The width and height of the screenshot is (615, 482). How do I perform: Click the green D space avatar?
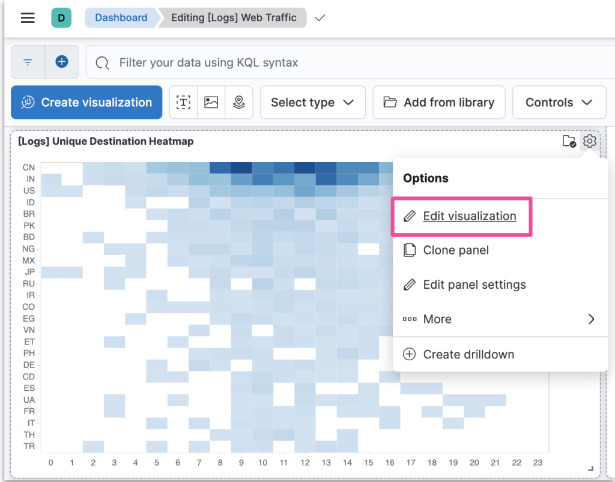pos(61,18)
